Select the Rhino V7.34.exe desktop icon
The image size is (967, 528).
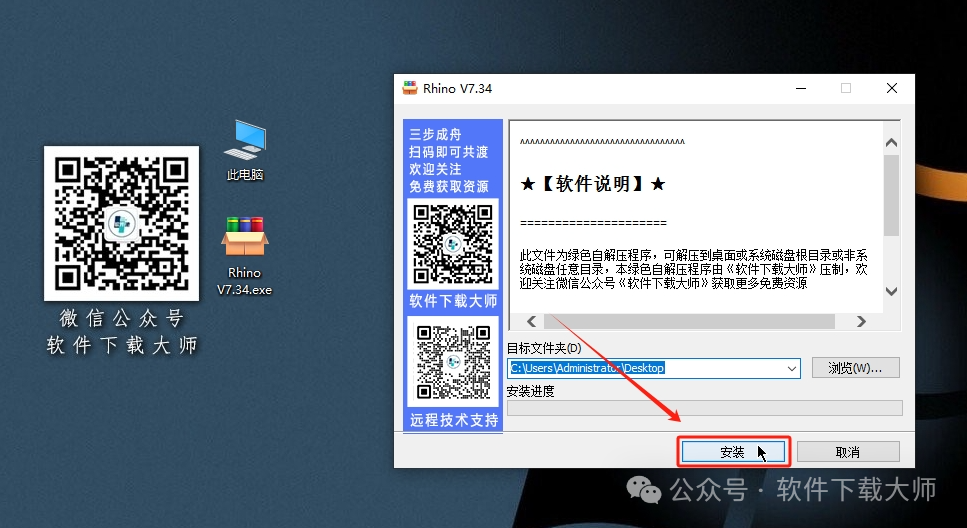click(x=244, y=256)
